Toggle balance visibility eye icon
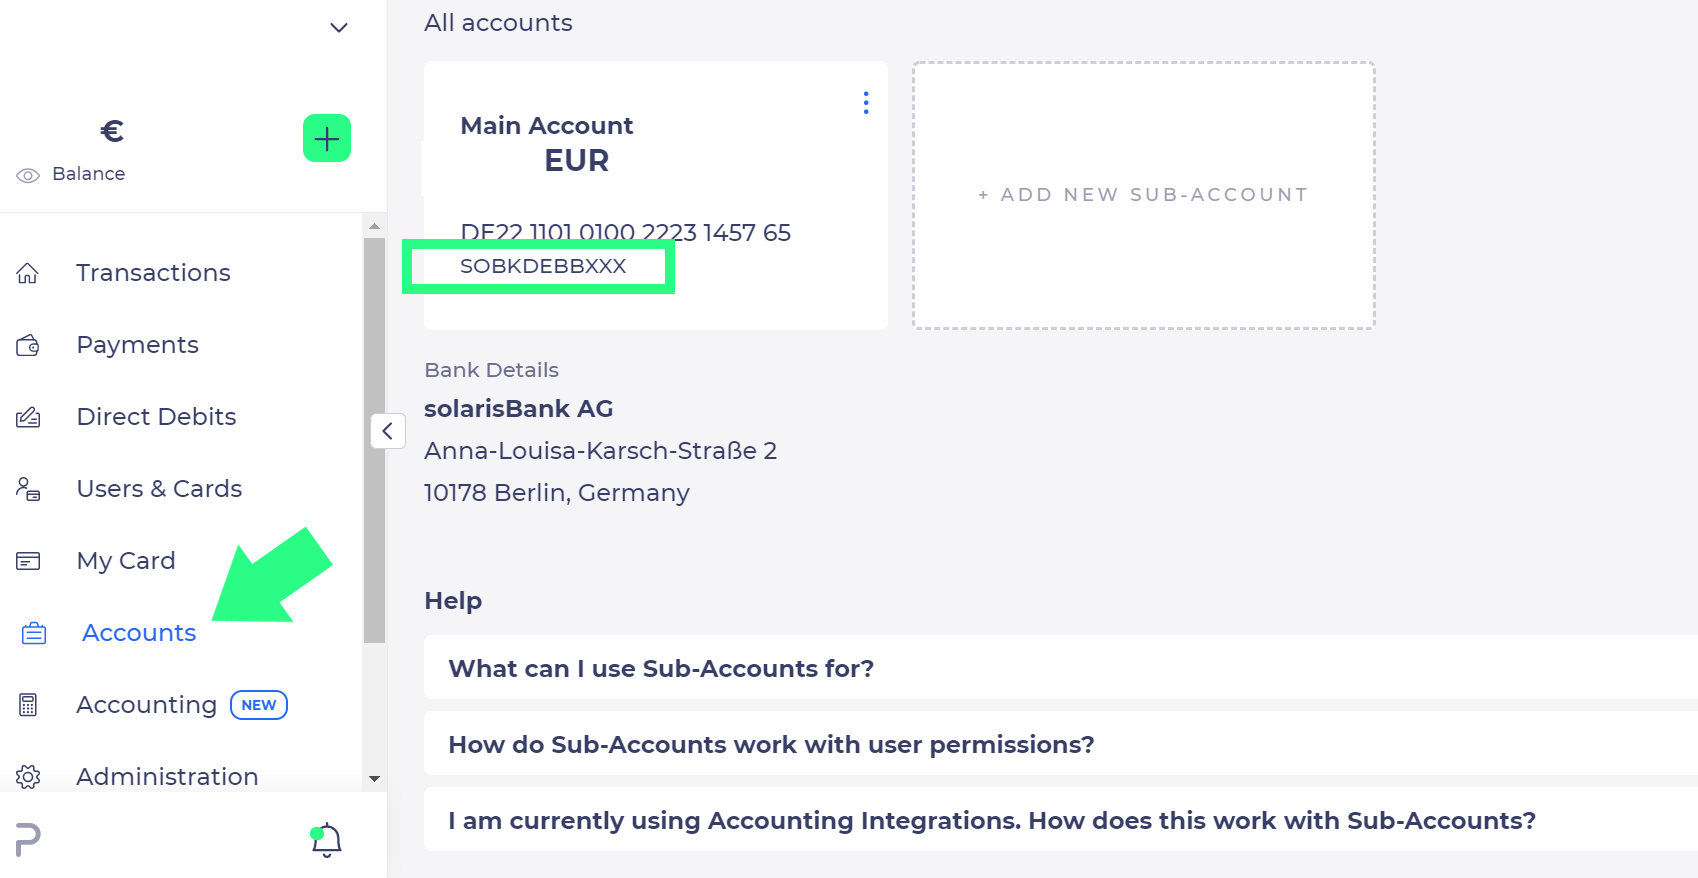Screen dimensions: 1698x878 tap(28, 175)
